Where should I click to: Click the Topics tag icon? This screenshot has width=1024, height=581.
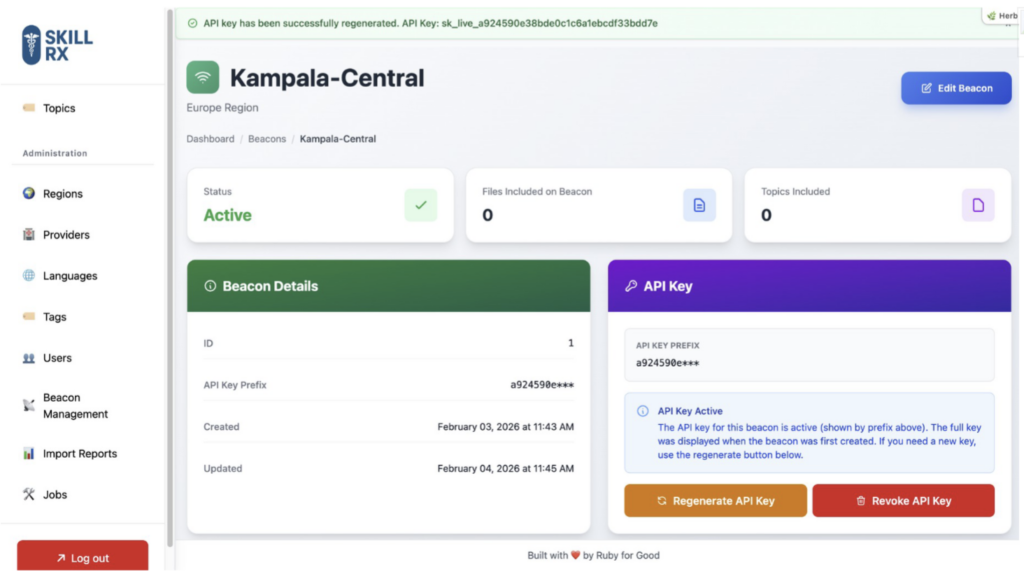29,108
